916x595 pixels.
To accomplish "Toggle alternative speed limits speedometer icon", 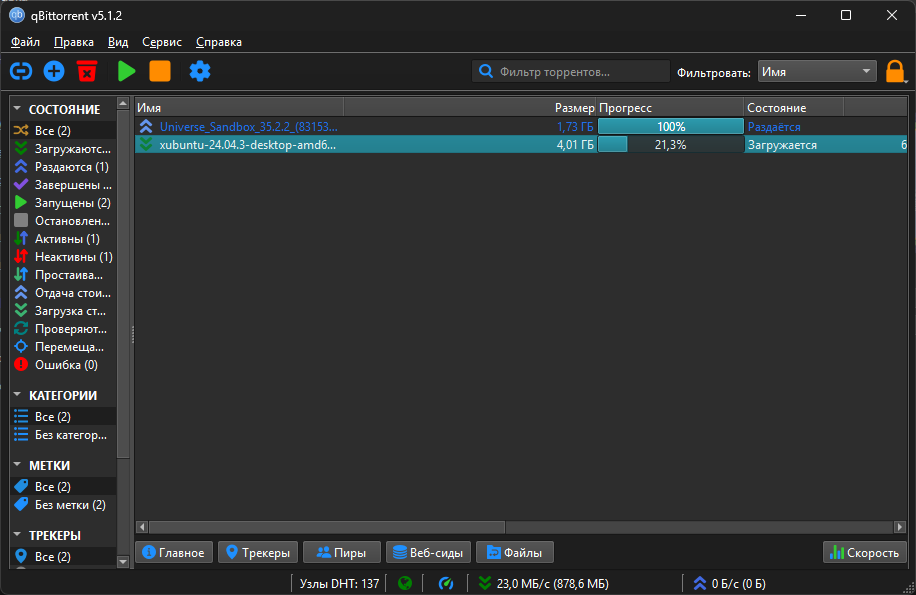I will [x=445, y=583].
